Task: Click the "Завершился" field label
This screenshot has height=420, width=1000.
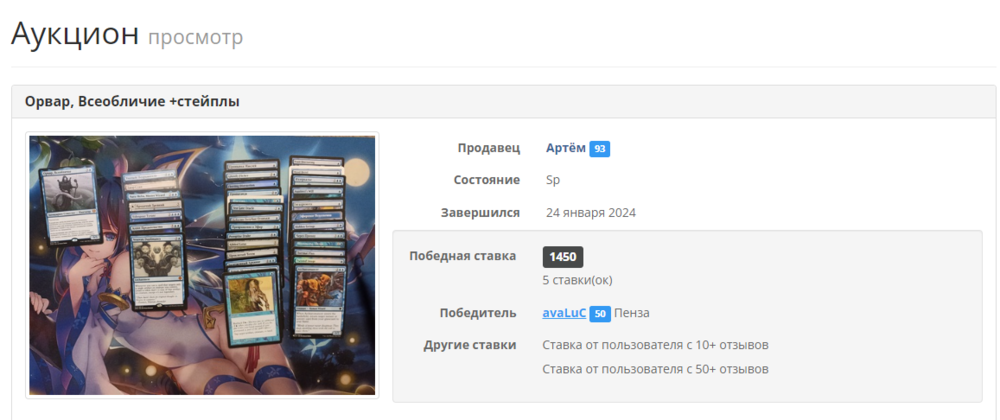Action: 480,213
